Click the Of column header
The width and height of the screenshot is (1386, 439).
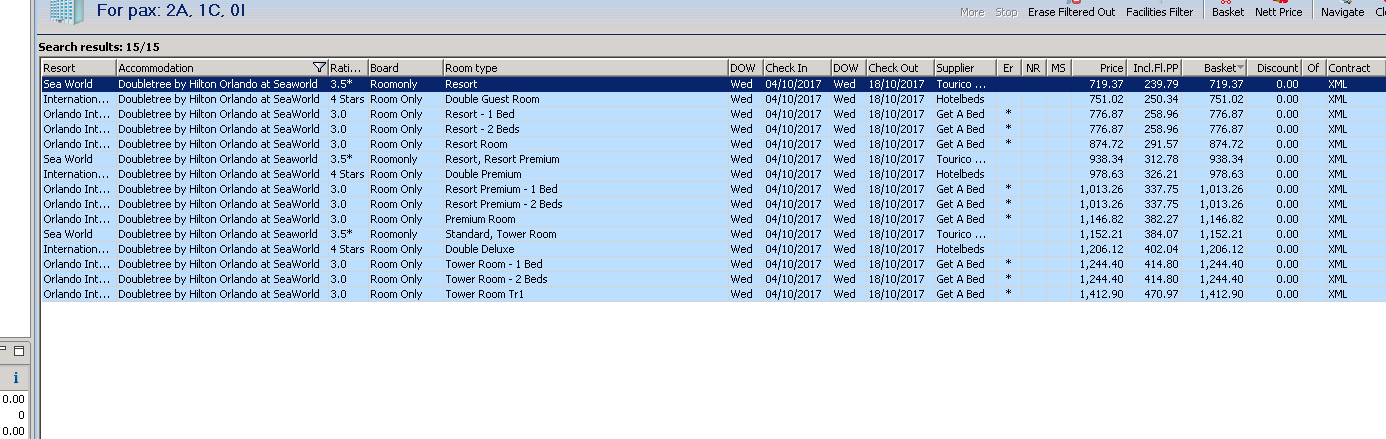pyautogui.click(x=1313, y=68)
